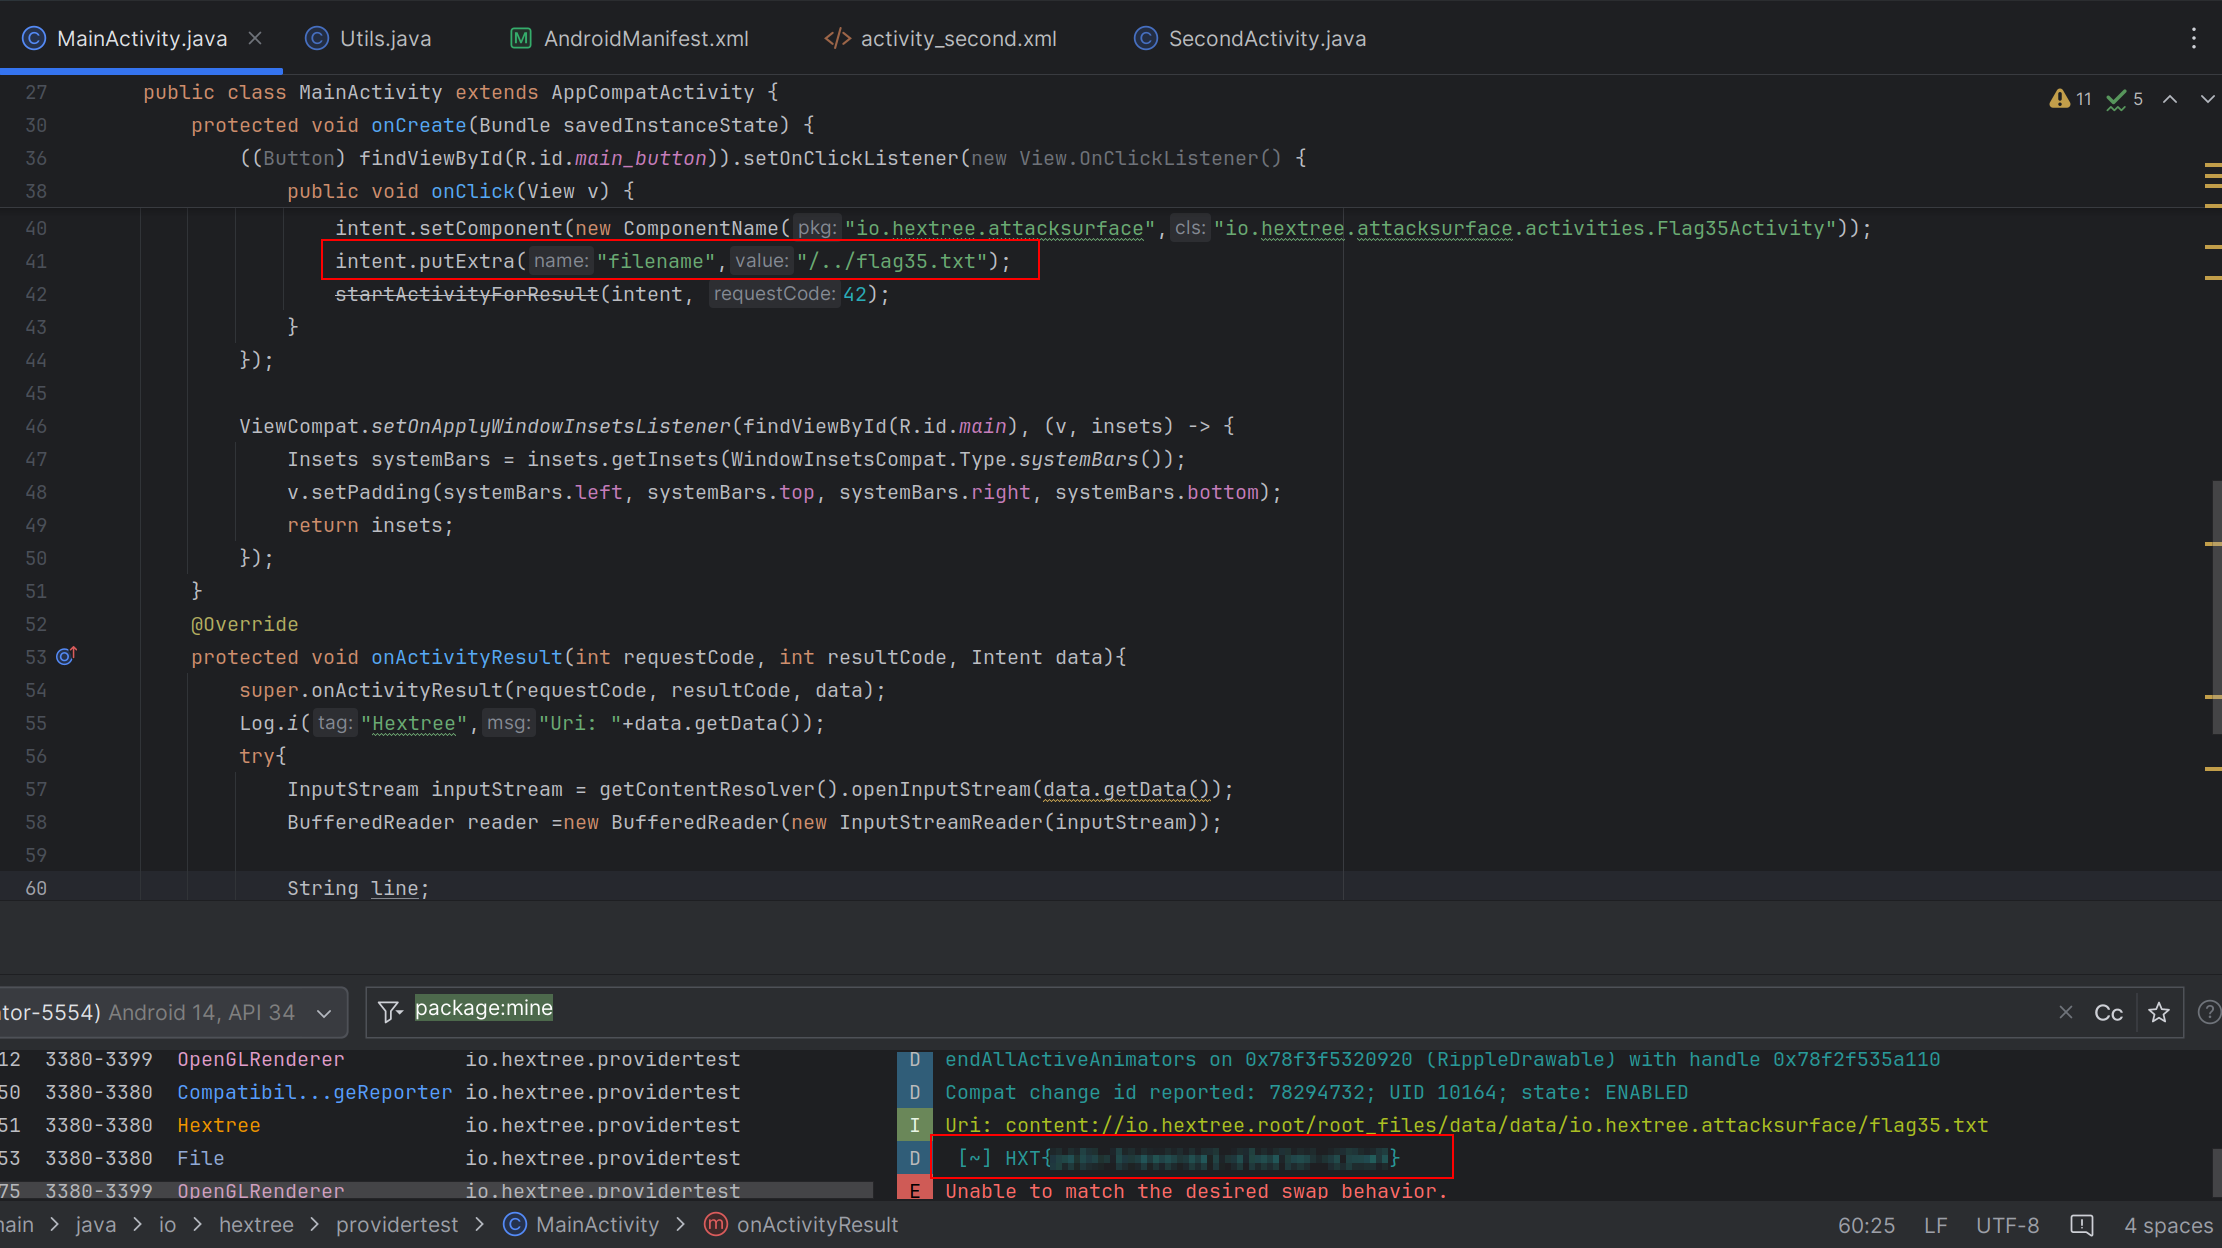Click the sticky header line 'public class MainActivity'
The height and width of the screenshot is (1248, 2222).
pos(460,92)
